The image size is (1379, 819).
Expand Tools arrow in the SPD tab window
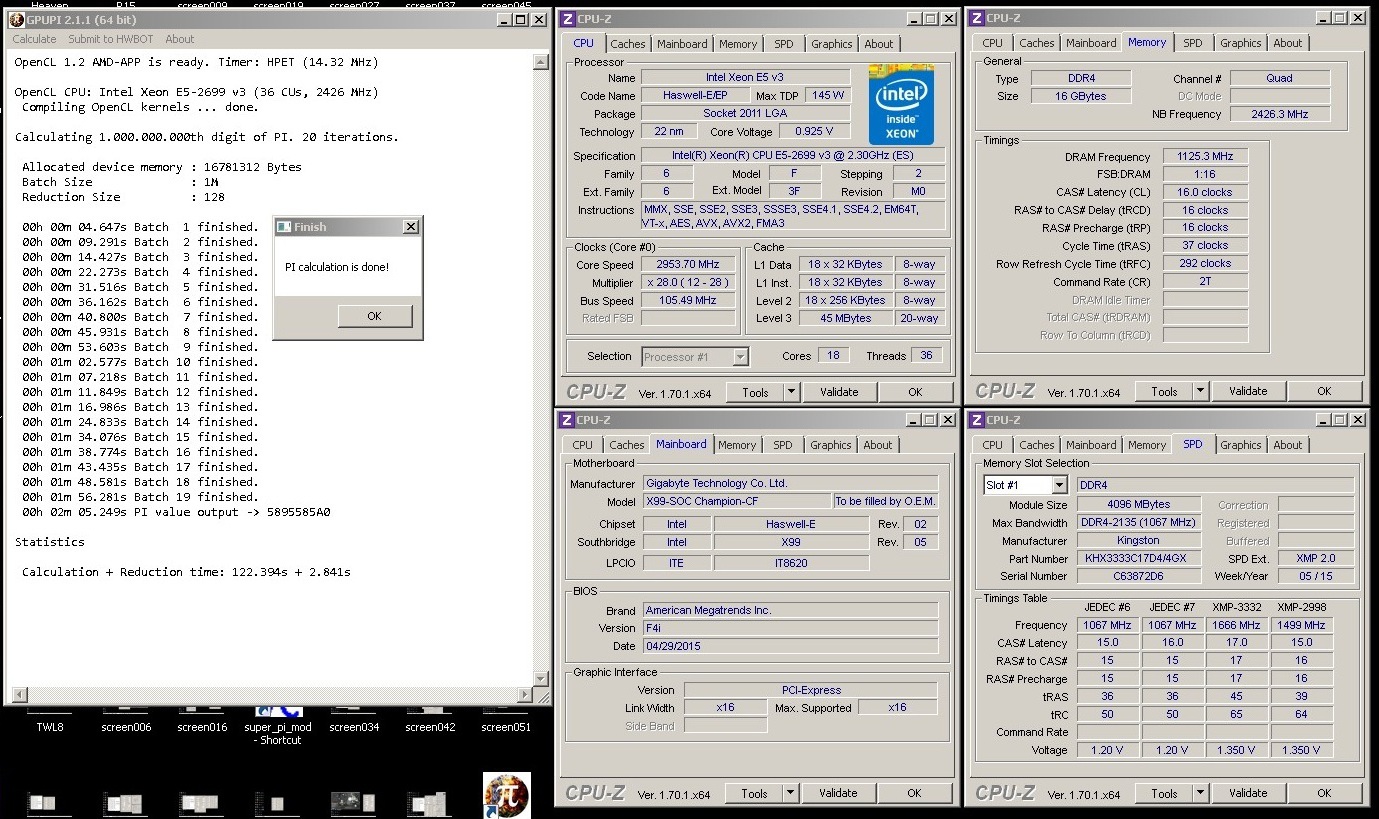point(1200,793)
